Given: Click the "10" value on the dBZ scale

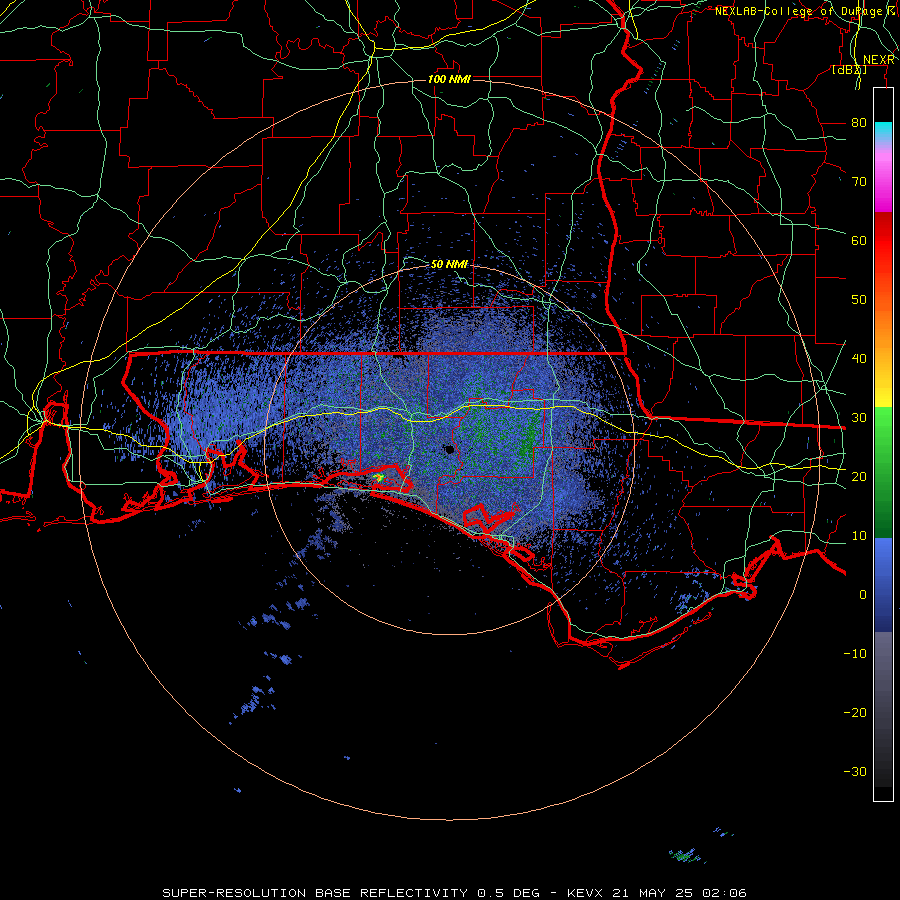Looking at the screenshot, I should 859,536.
